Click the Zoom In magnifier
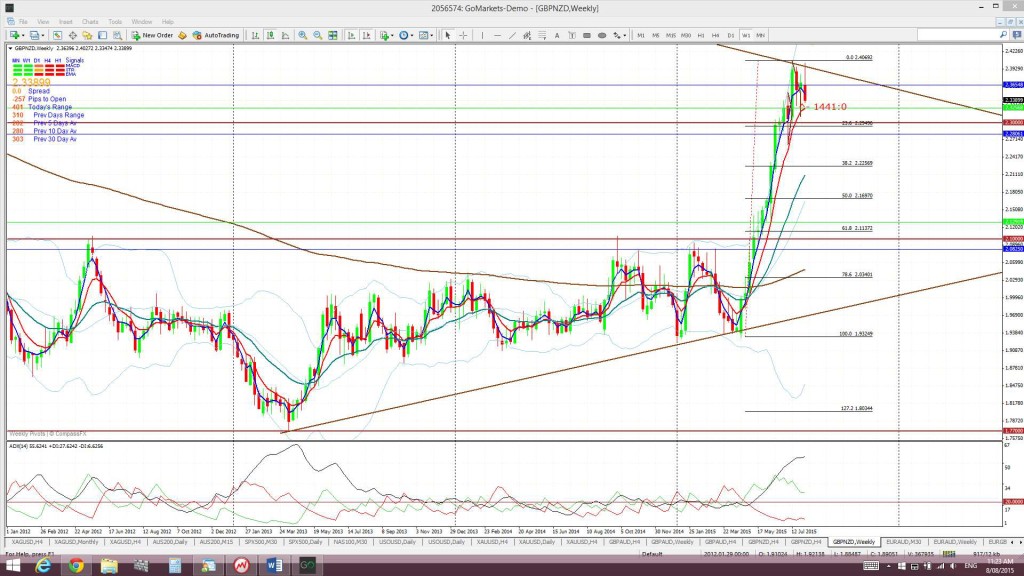Image resolution: width=1024 pixels, height=576 pixels. 303,35
